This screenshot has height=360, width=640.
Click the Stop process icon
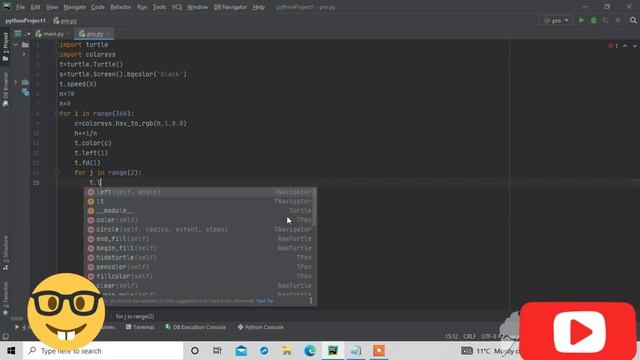618,20
